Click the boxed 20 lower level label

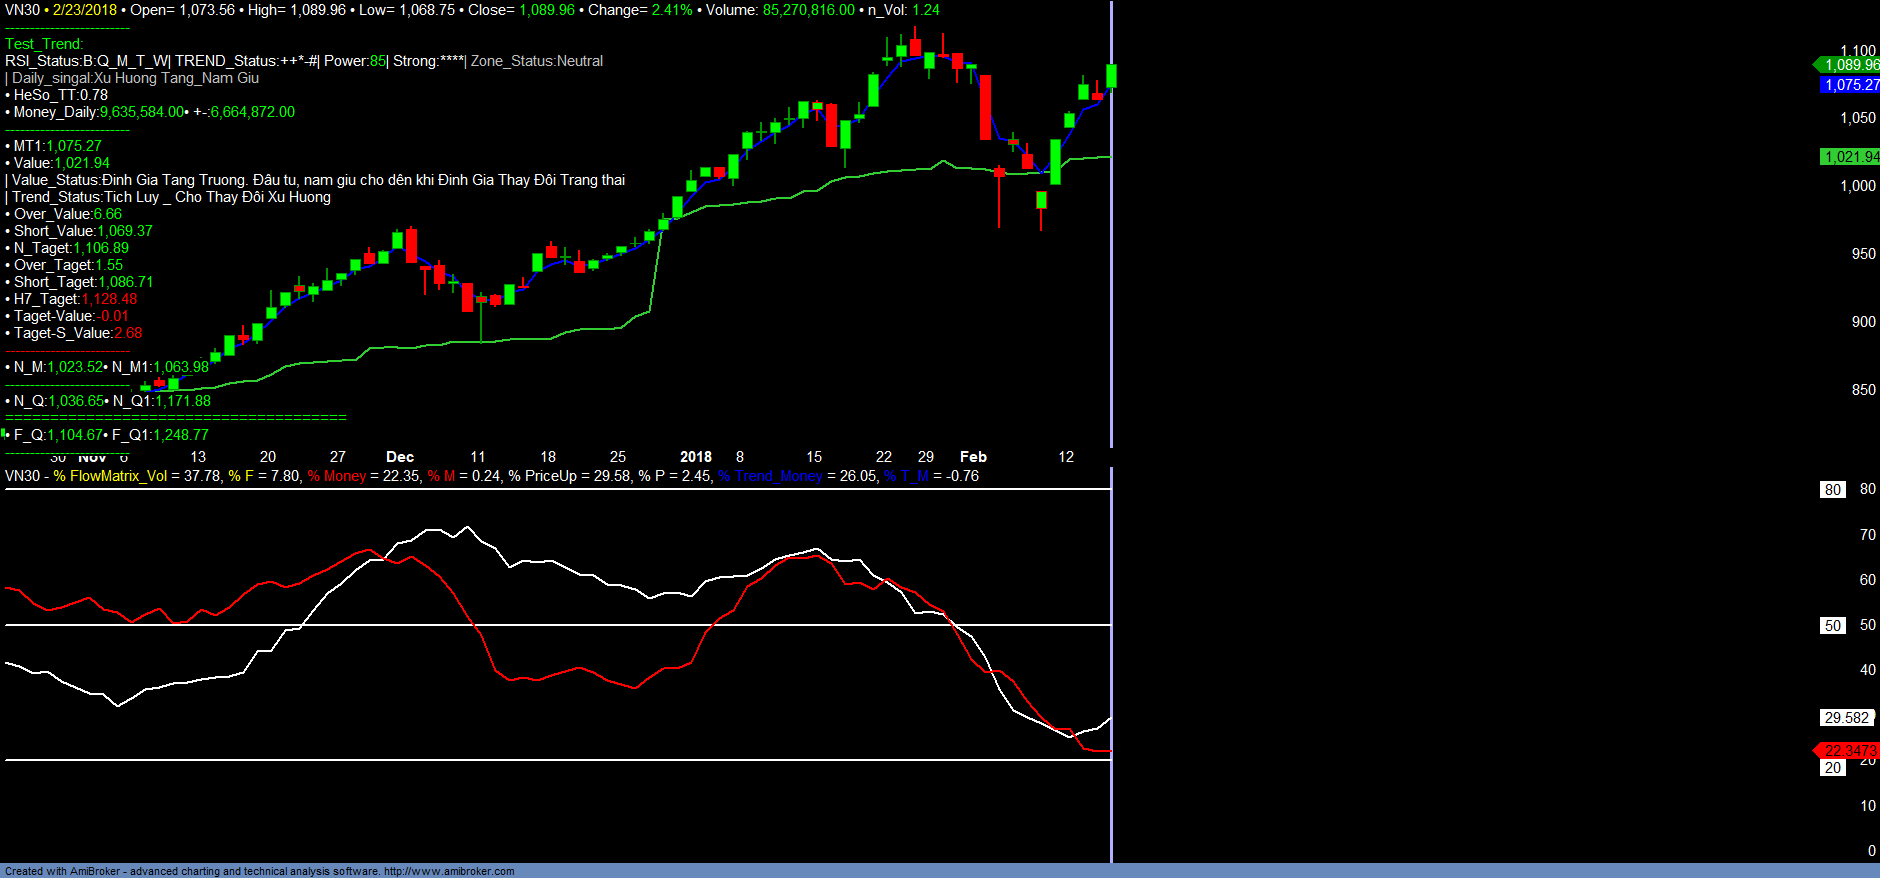pyautogui.click(x=1832, y=768)
